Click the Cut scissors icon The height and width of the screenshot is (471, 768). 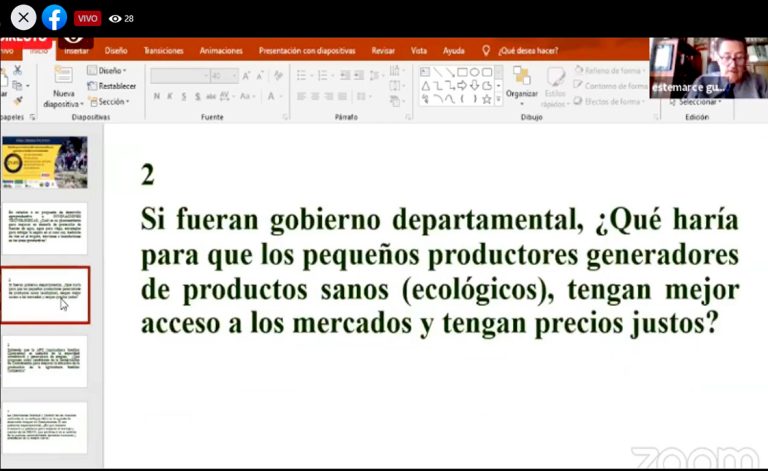point(18,70)
